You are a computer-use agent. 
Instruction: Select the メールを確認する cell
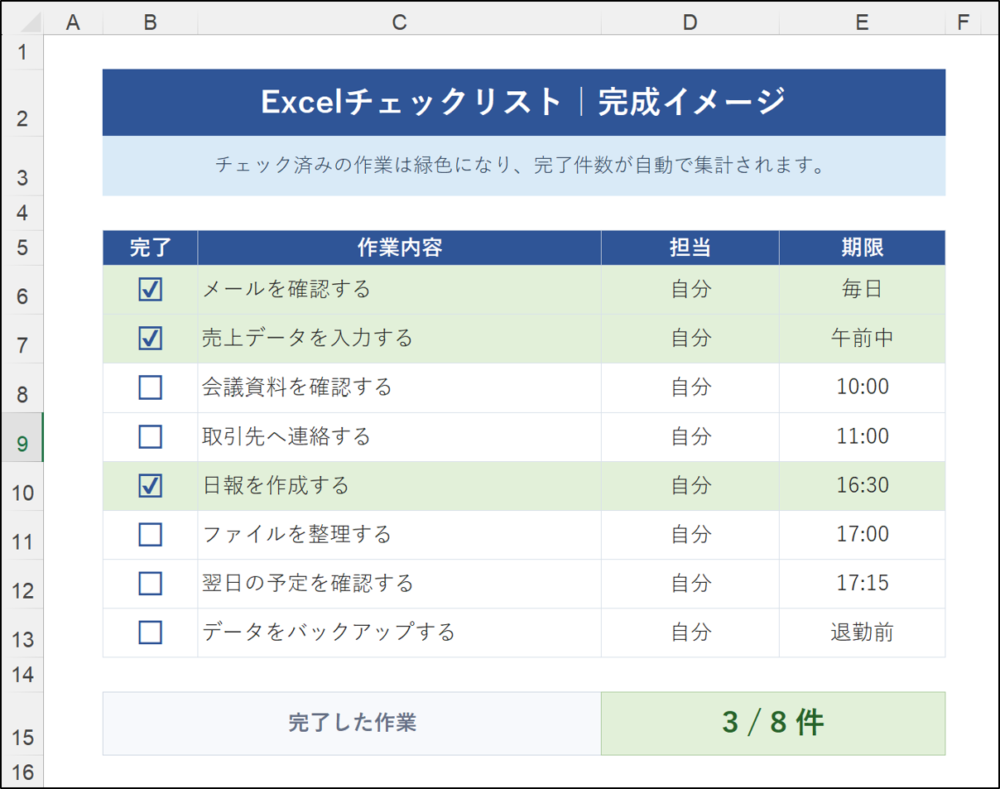399,290
